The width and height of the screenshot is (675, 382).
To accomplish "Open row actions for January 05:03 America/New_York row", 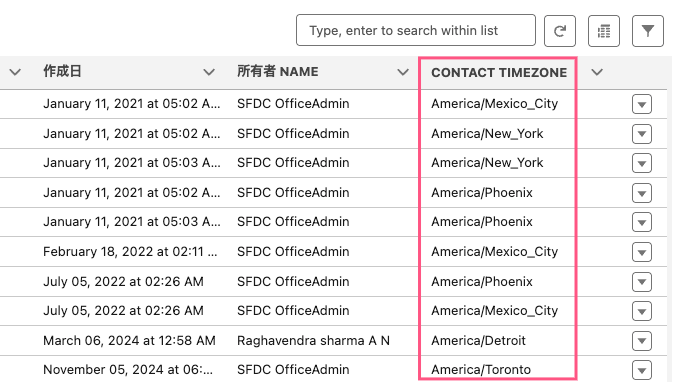I will [x=642, y=163].
